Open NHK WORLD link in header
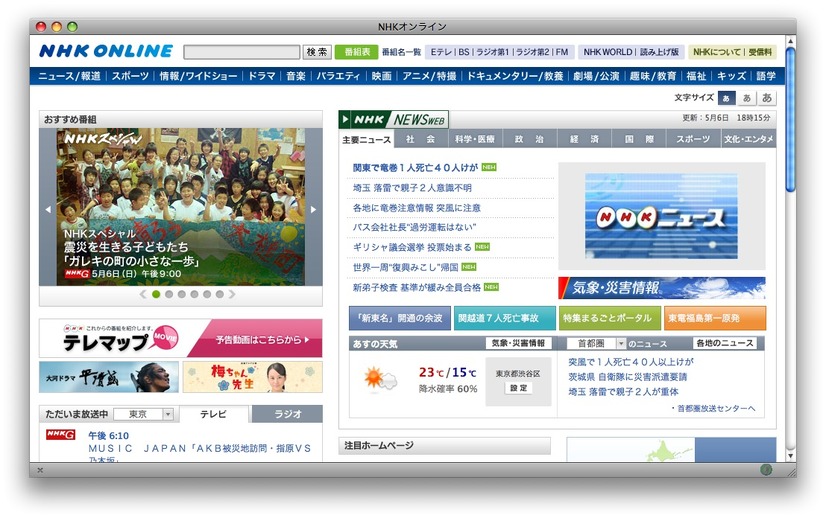Image resolution: width=826 pixels, height=518 pixels. tap(607, 52)
